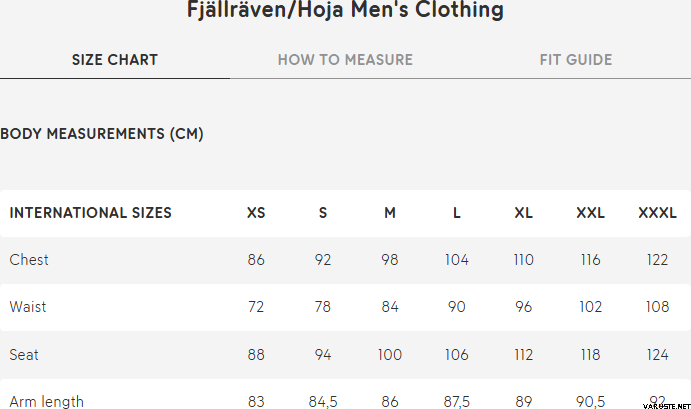Click the Fjällräven/Hoja Men's Clothing title
This screenshot has height=409, width=691.
click(345, 12)
